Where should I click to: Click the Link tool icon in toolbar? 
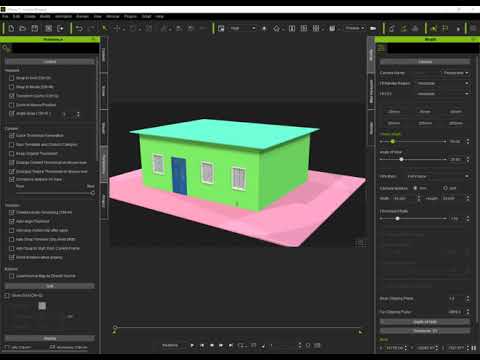pos(164,29)
